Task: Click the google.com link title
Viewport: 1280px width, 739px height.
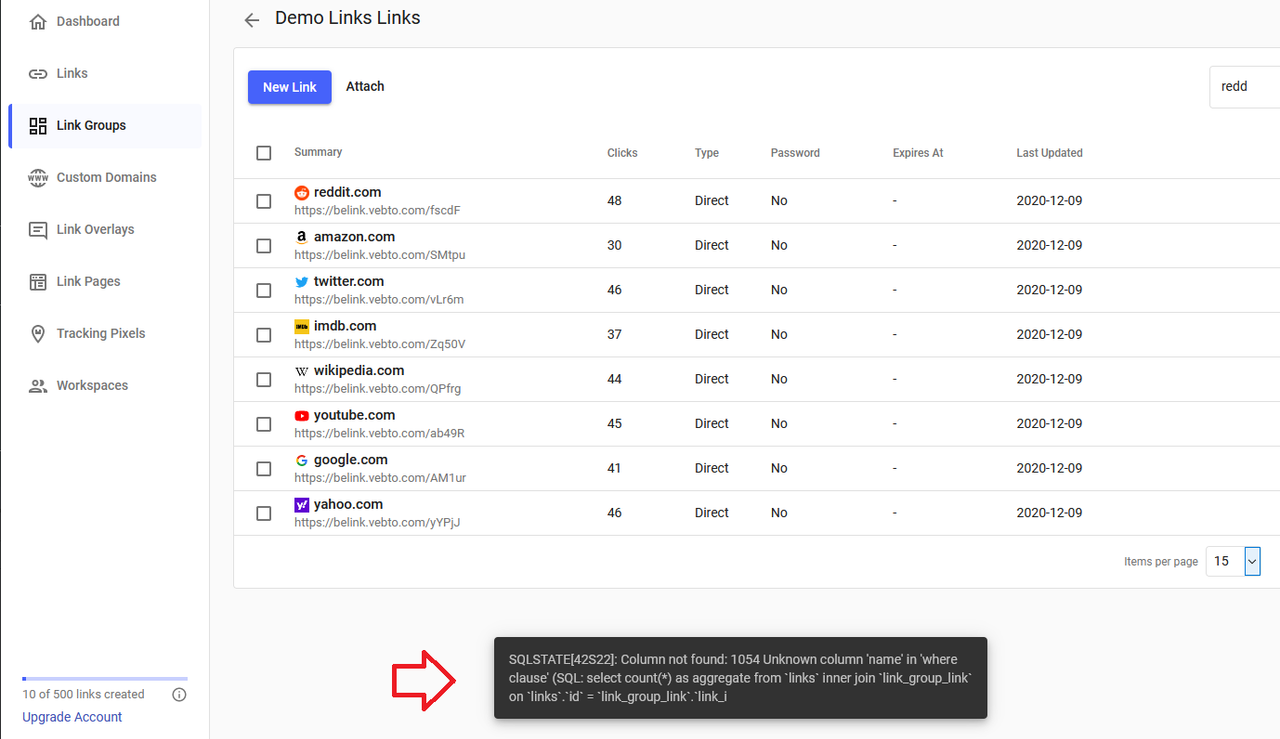Action: (x=351, y=460)
